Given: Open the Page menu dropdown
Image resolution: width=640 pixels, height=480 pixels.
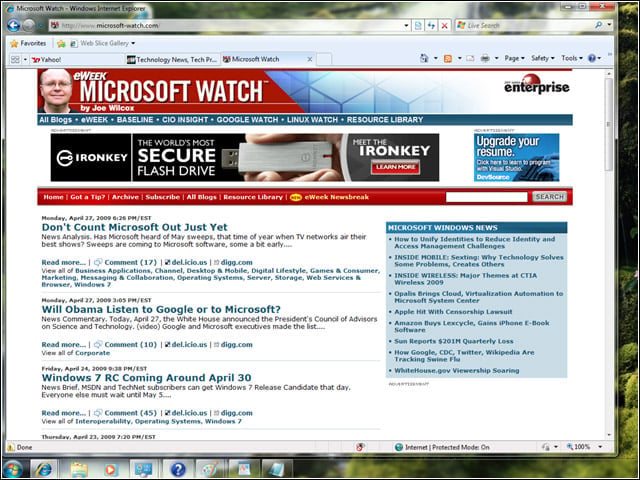Looking at the screenshot, I should pos(514,58).
